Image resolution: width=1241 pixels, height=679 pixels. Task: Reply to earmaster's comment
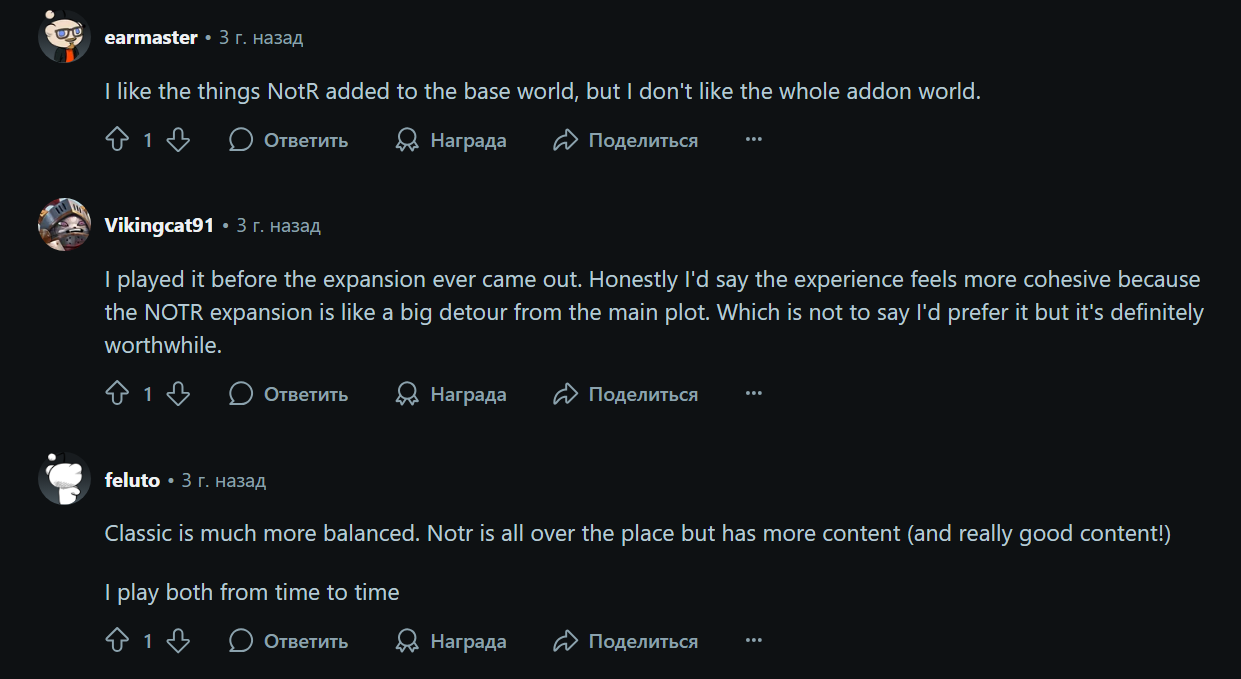point(288,140)
